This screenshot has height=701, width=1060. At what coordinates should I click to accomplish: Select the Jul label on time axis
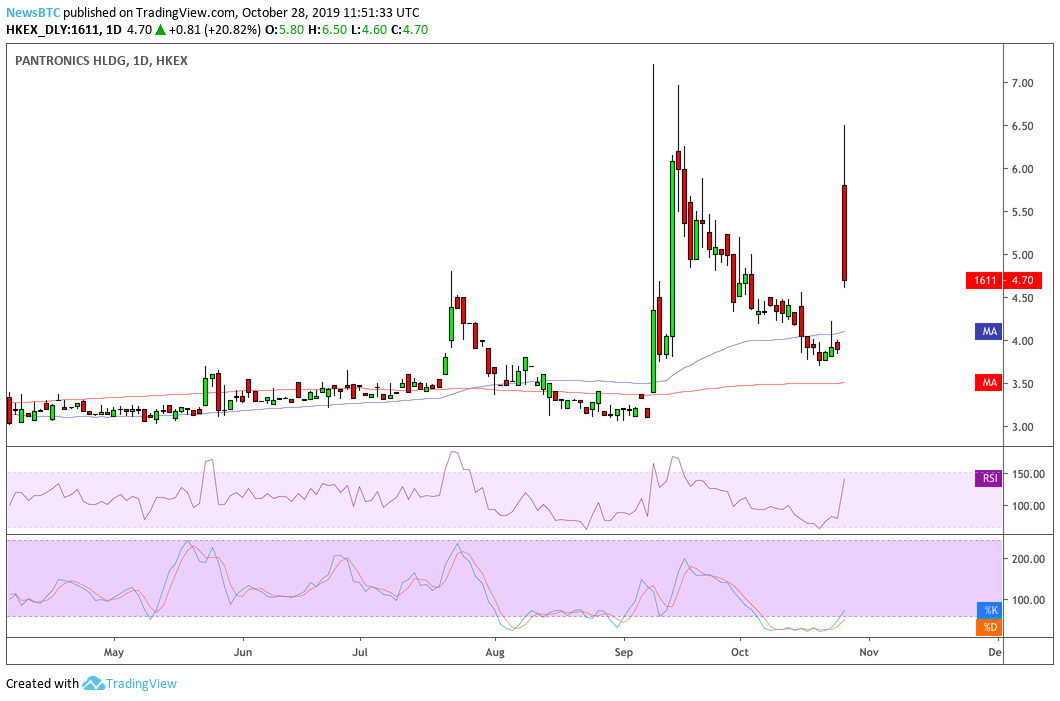[x=361, y=651]
